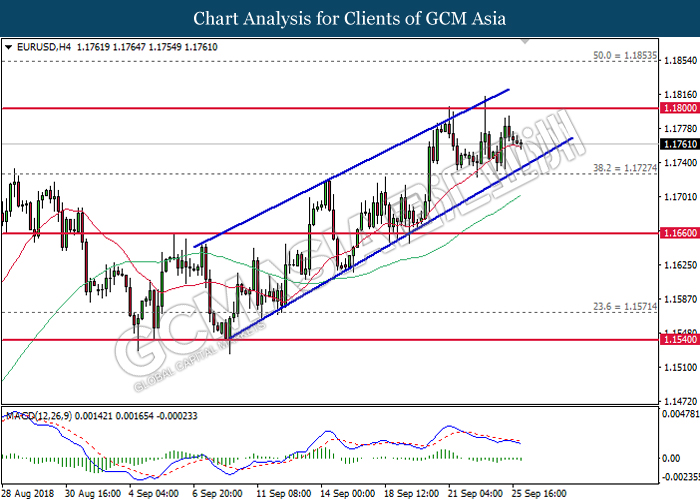This screenshot has width=700, height=500.
Task: Click the 28 Aug 2018 date label
Action: coord(25,494)
